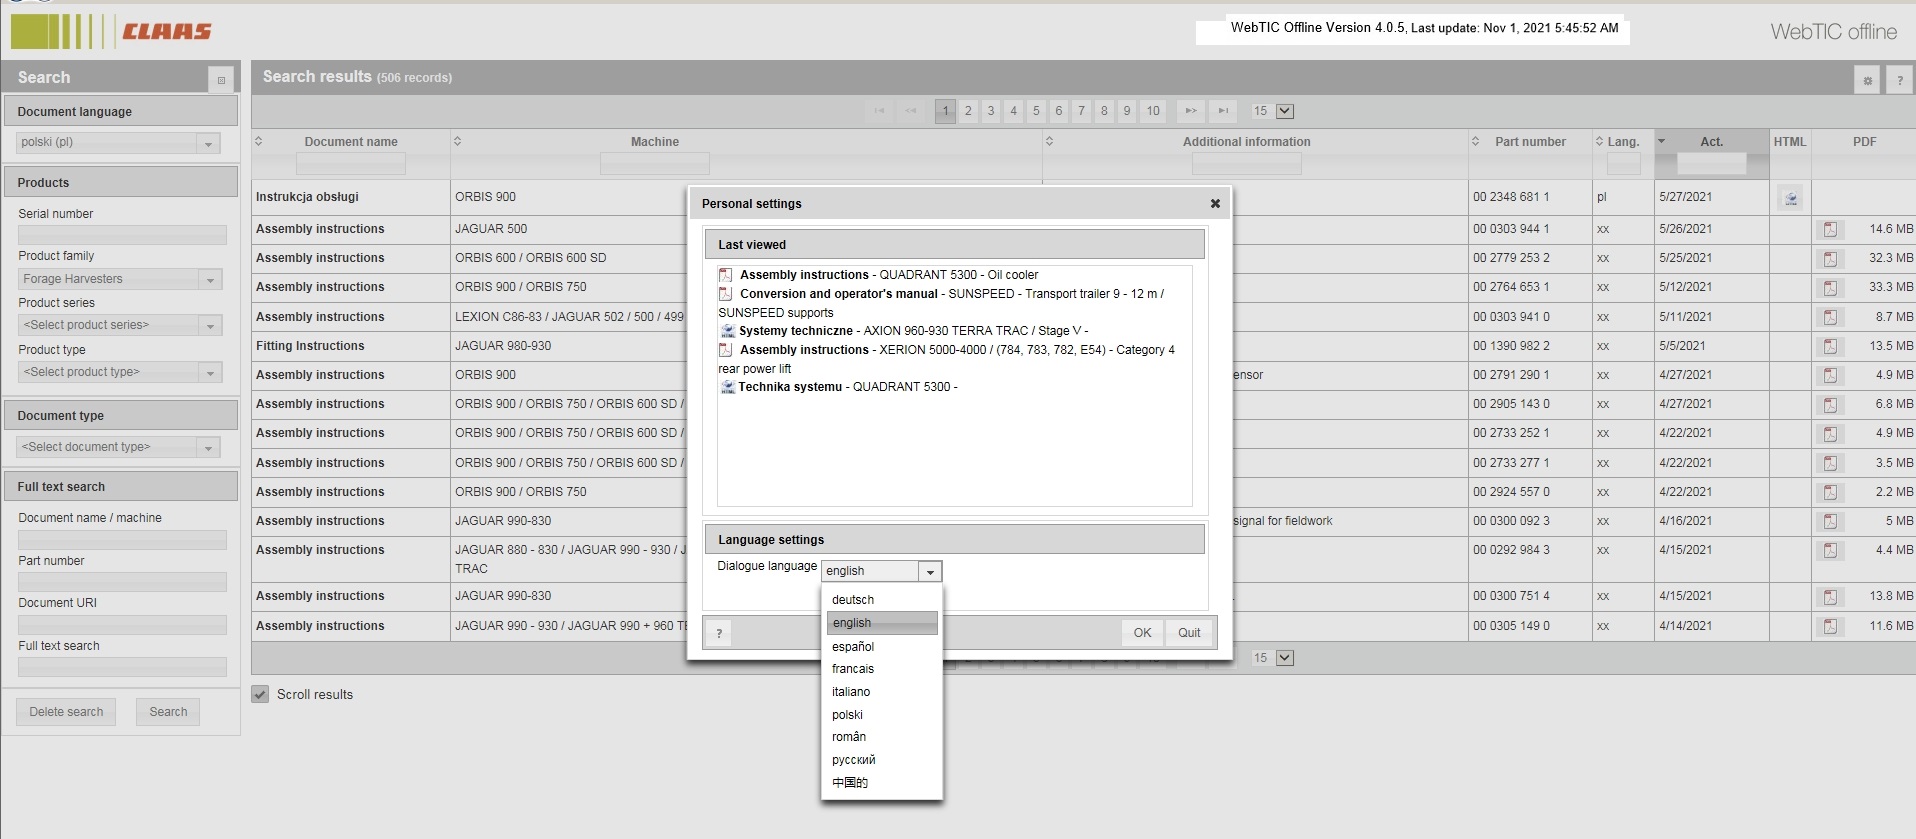Open the Product family dropdown

(x=210, y=280)
